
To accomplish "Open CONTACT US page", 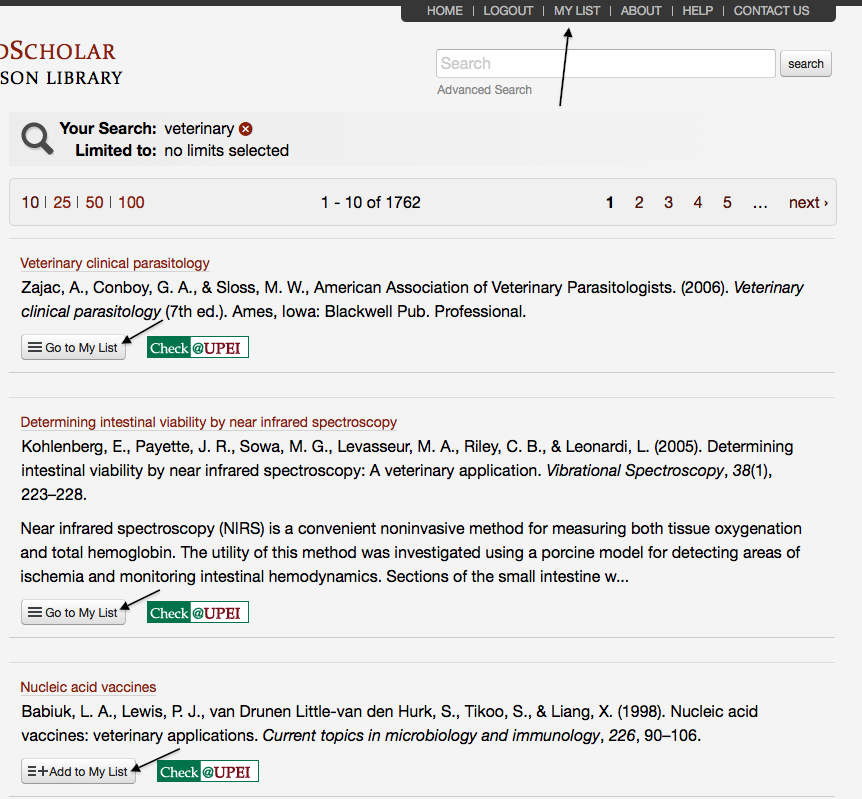I will [771, 11].
